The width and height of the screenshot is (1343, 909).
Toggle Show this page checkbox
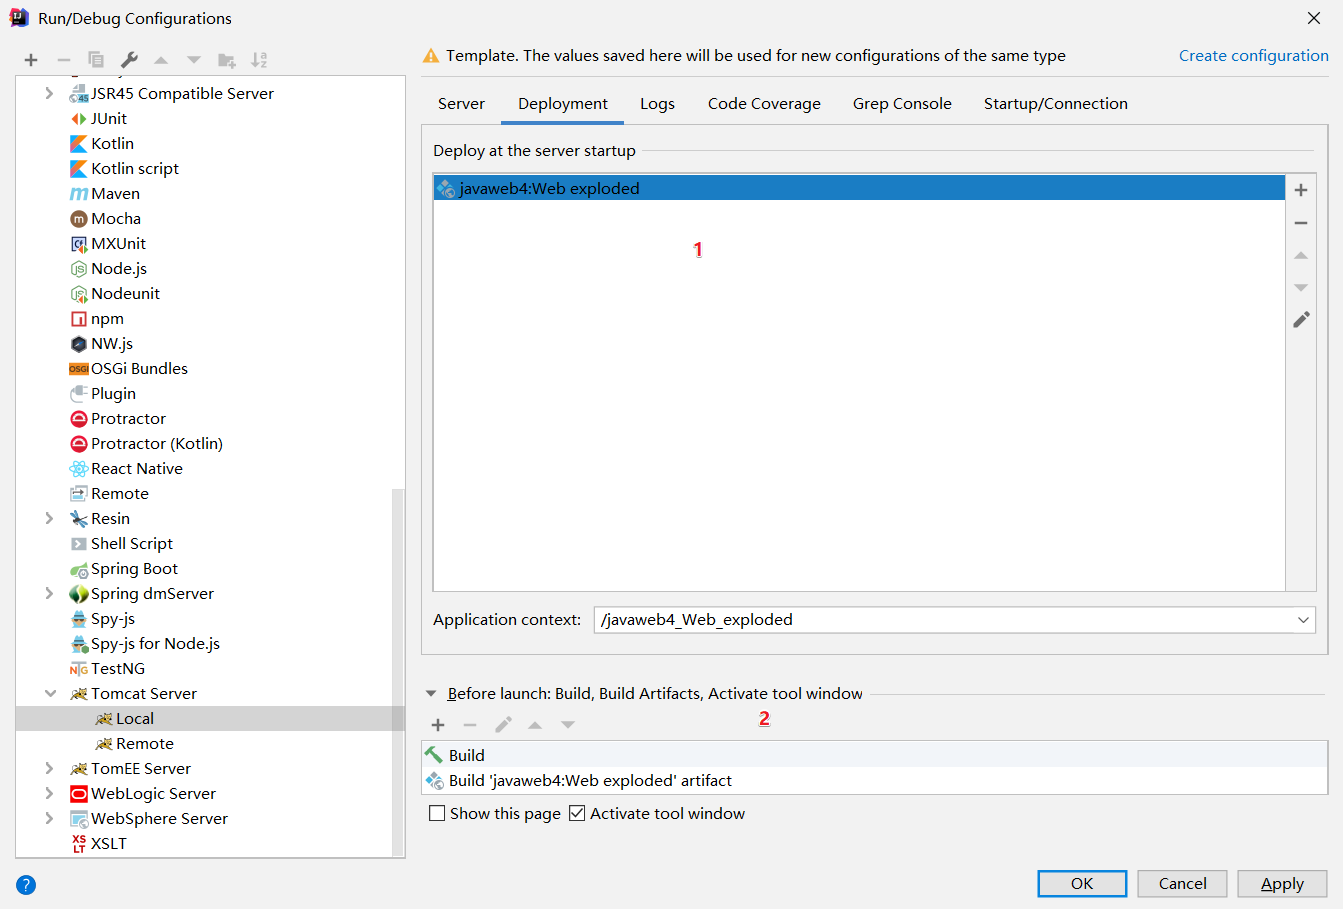point(437,813)
